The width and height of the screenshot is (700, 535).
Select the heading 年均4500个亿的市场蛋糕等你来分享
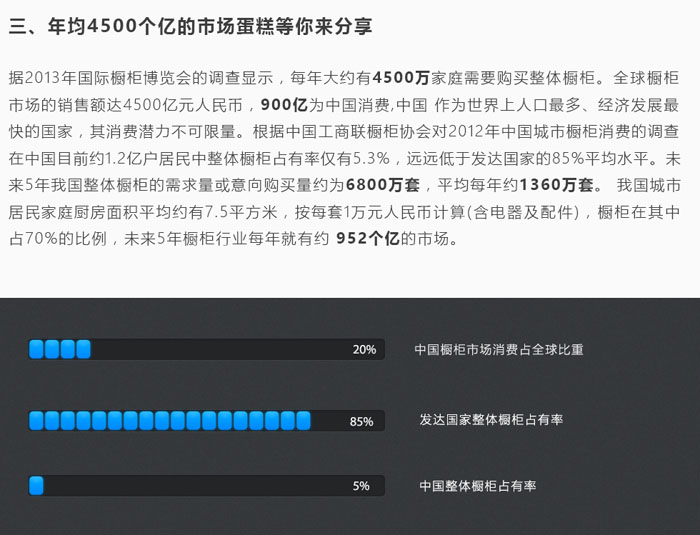tap(190, 27)
